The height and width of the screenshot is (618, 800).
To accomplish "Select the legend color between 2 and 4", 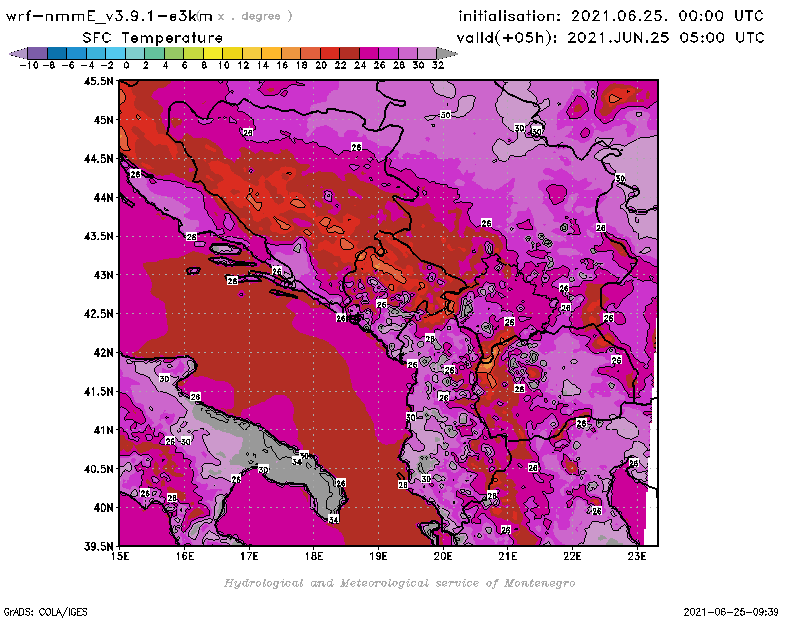I will click(x=155, y=53).
